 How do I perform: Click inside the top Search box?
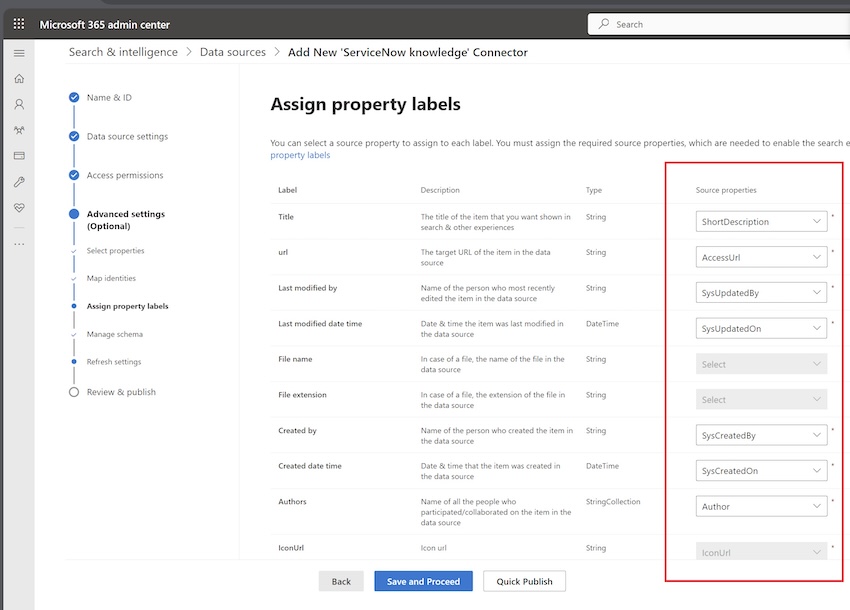coord(720,22)
